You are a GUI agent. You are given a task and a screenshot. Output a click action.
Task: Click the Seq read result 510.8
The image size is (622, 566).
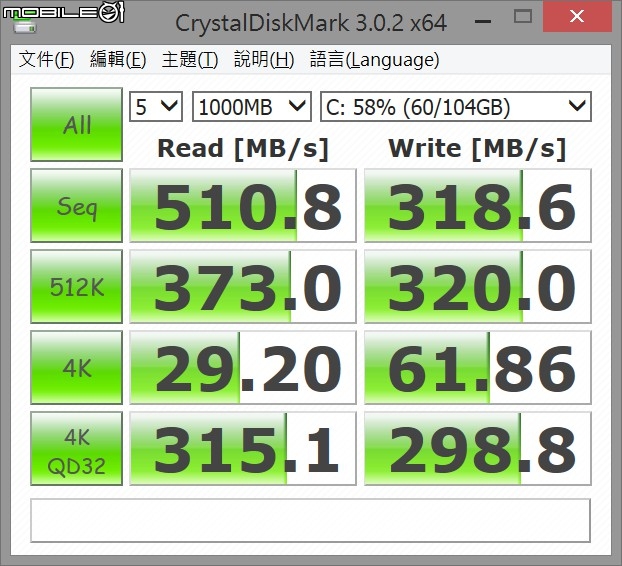(x=243, y=205)
